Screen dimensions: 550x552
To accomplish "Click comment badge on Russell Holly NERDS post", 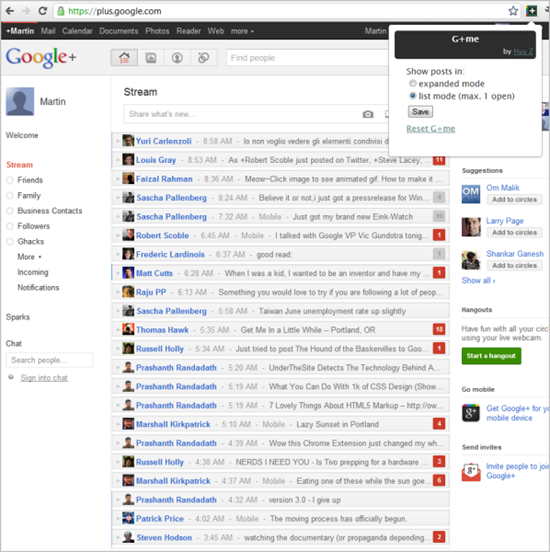I will click(439, 462).
